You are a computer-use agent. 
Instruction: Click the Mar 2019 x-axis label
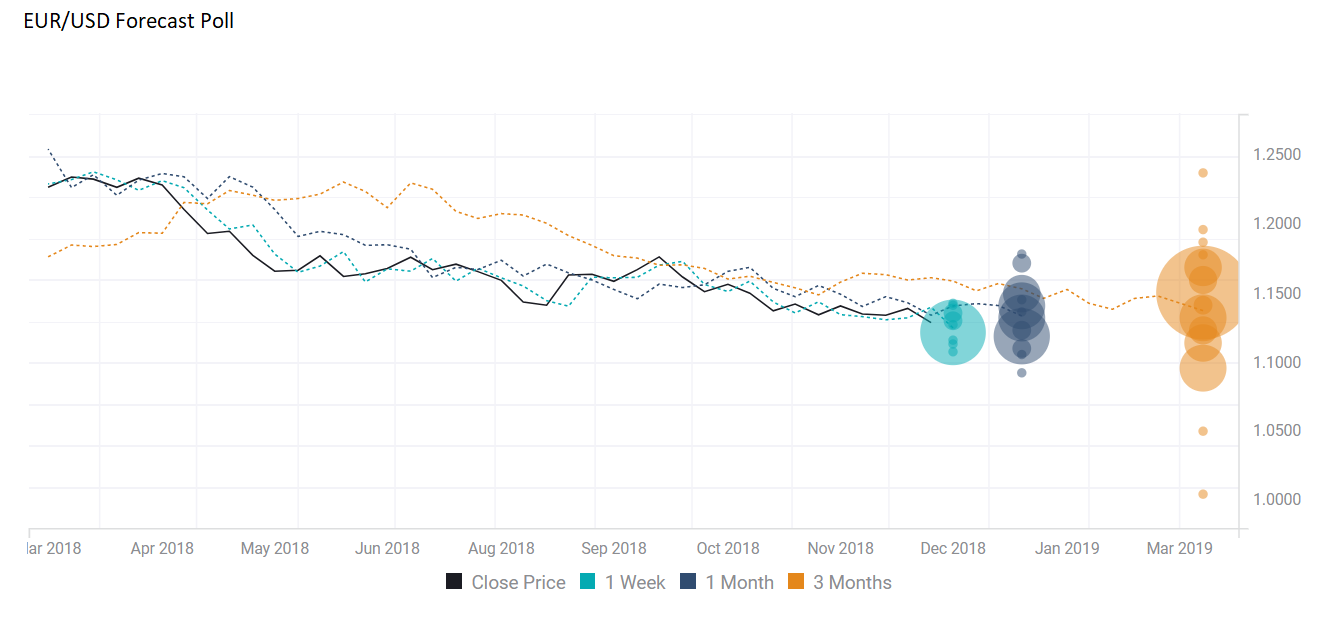point(1179,548)
